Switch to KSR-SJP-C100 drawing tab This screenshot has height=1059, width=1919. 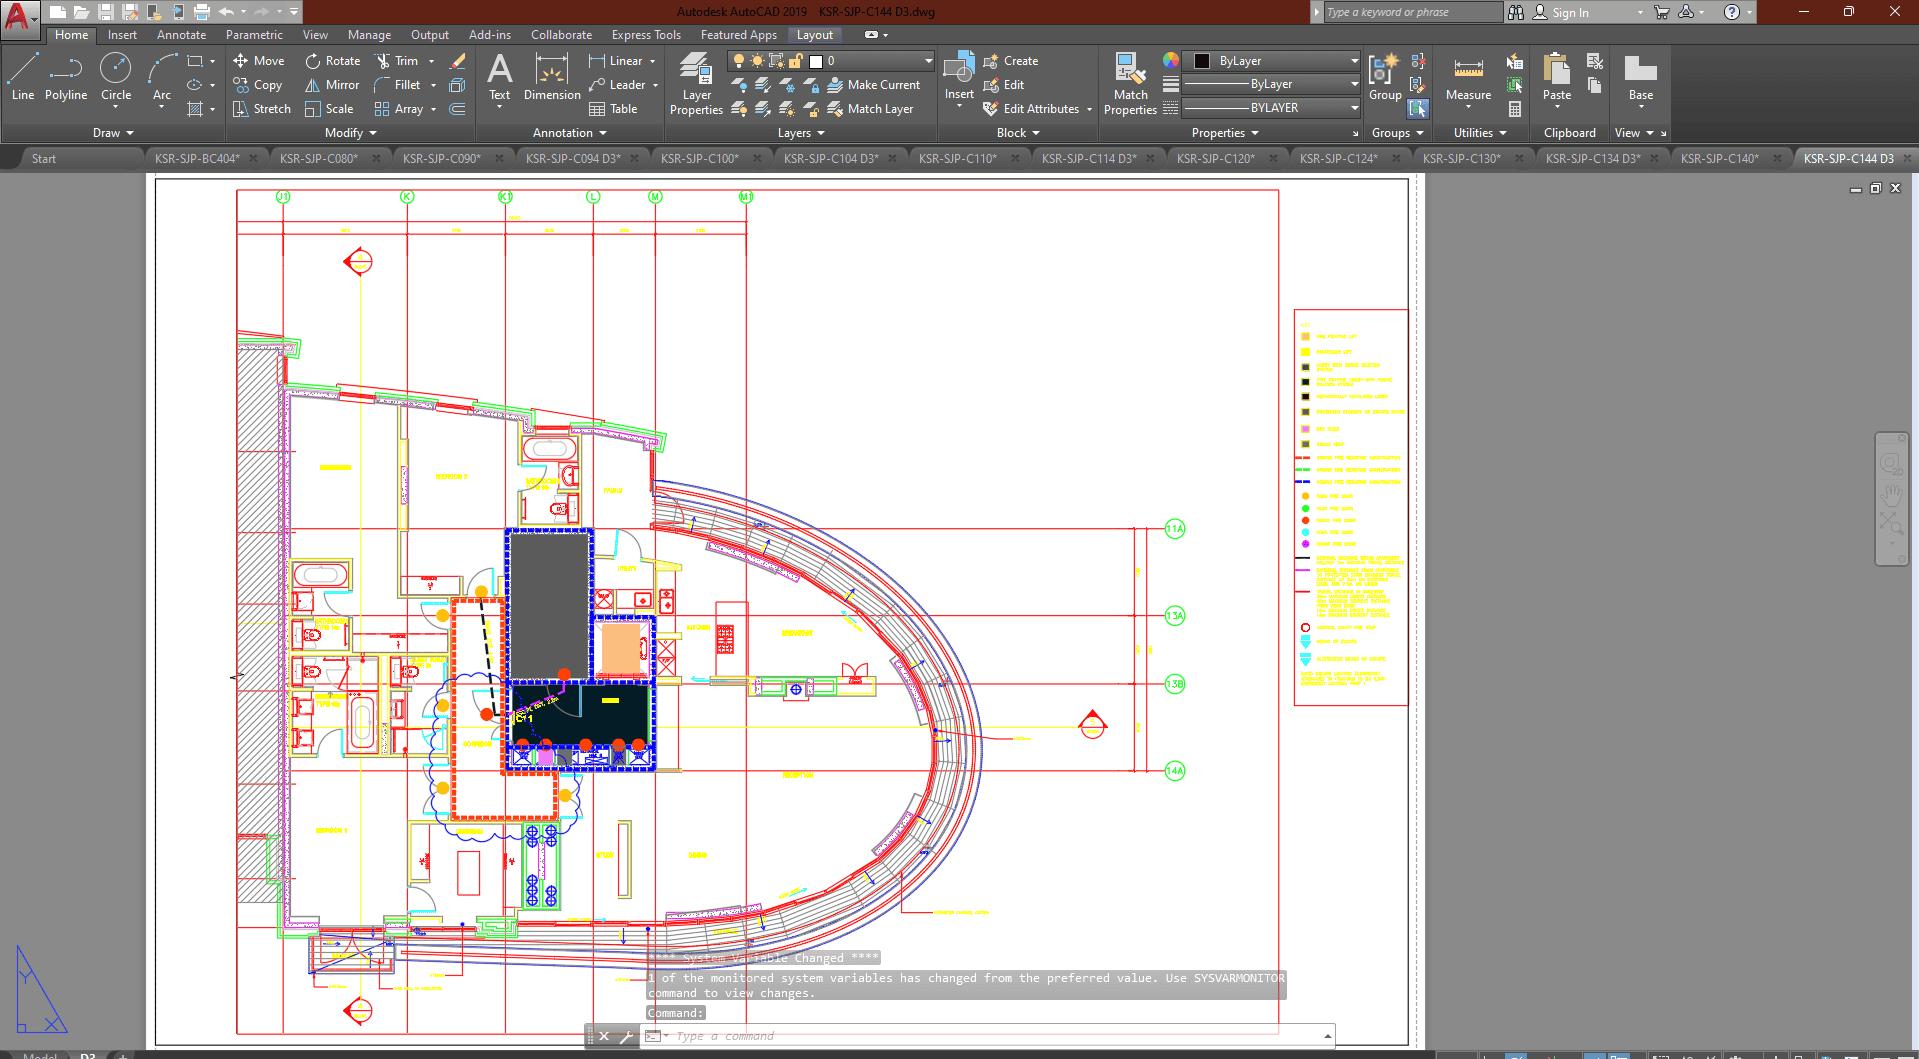tap(699, 159)
